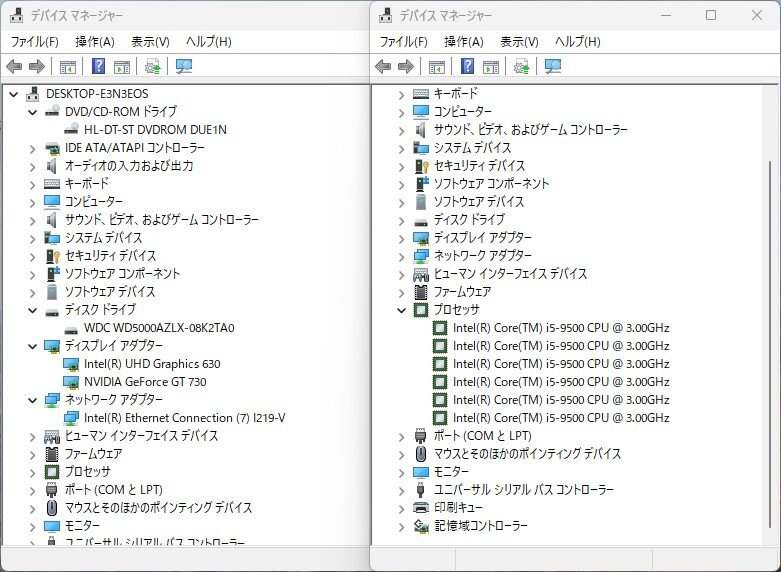
Task: Click adapter icon beside NVIDIA GeForce GT 730
Action: pyautogui.click(x=71, y=382)
